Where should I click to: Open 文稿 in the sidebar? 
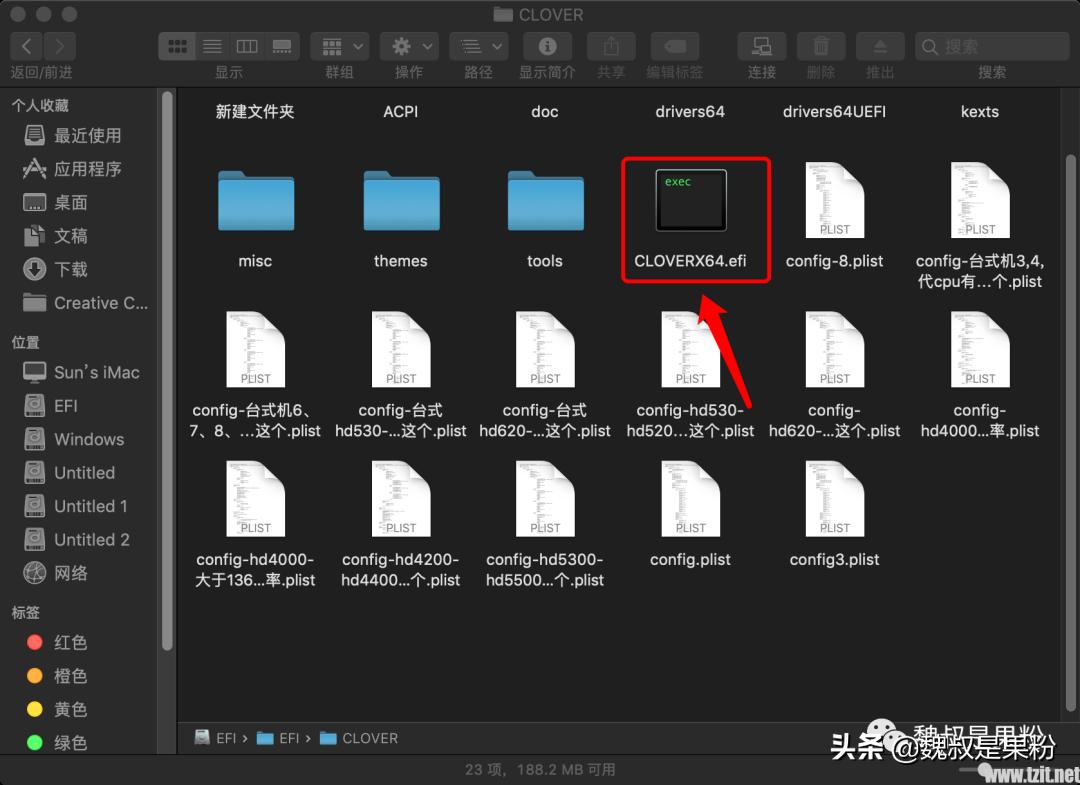pyautogui.click(x=71, y=236)
